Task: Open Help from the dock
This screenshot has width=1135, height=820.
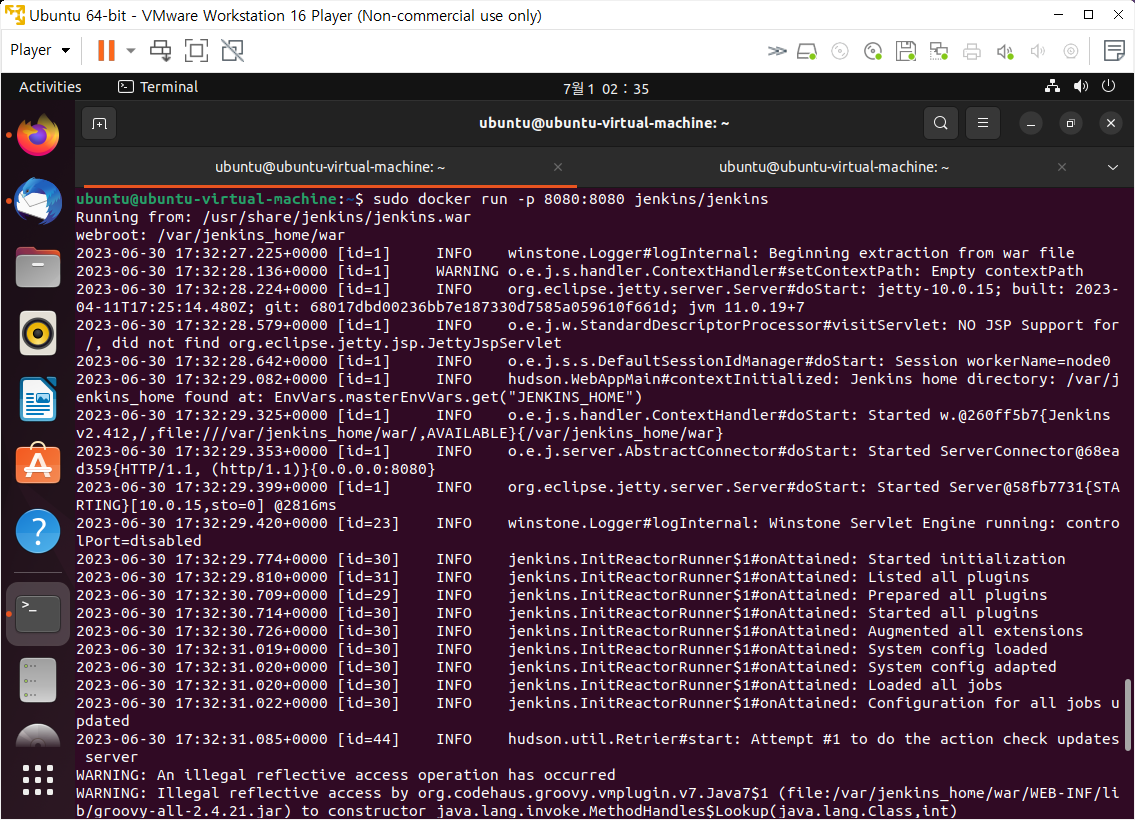Action: pyautogui.click(x=38, y=531)
